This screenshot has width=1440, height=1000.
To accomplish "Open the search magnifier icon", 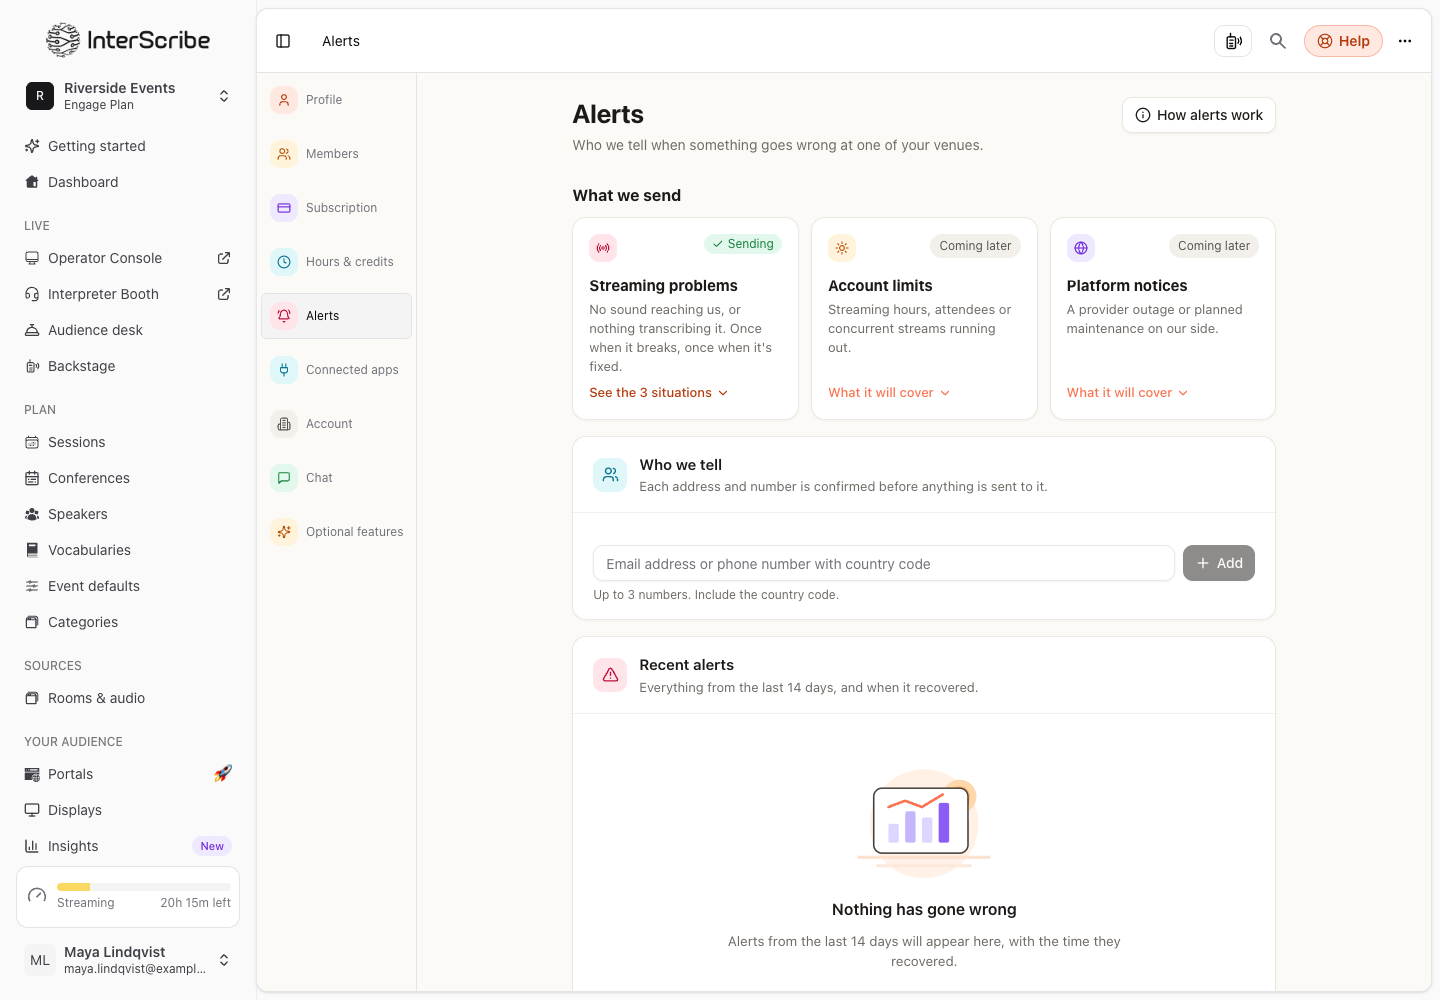I will tap(1278, 41).
